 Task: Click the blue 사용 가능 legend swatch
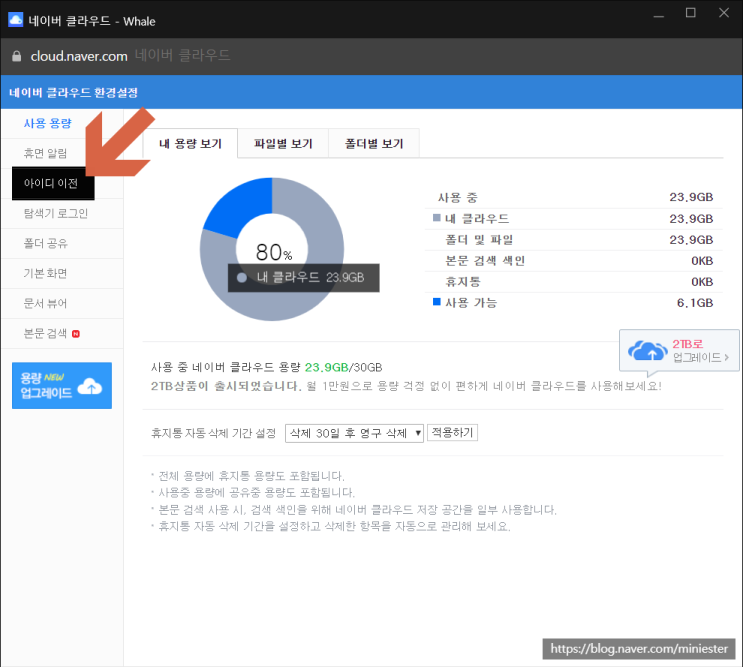(x=437, y=302)
